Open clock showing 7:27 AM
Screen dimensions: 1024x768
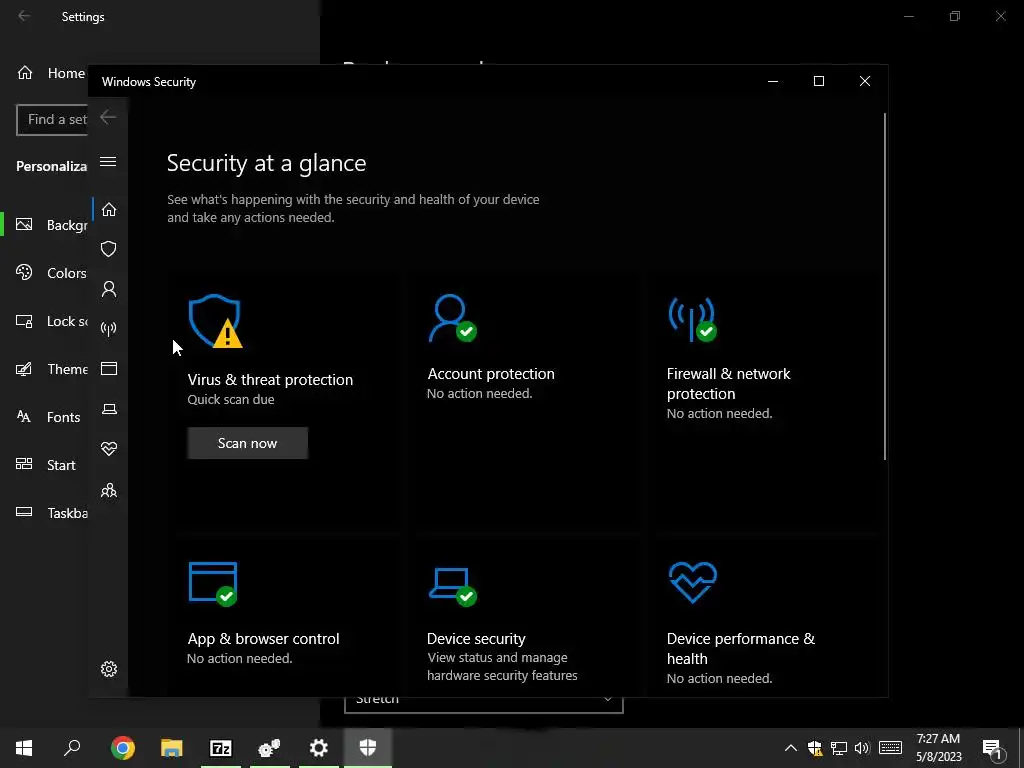(938, 748)
